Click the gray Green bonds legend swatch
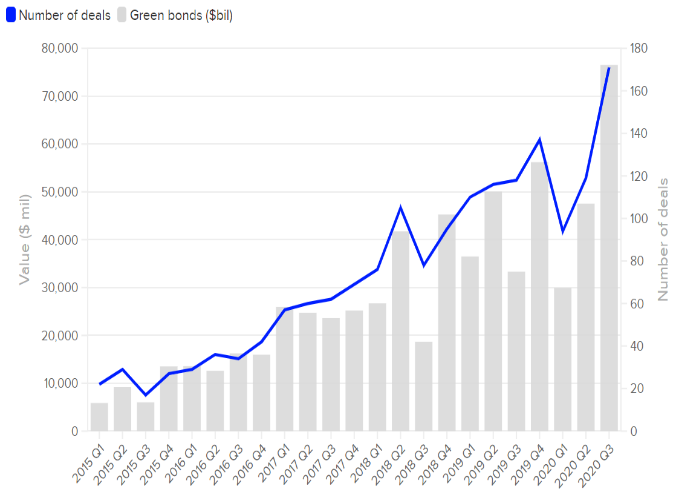The height and width of the screenshot is (496, 676). (x=123, y=16)
